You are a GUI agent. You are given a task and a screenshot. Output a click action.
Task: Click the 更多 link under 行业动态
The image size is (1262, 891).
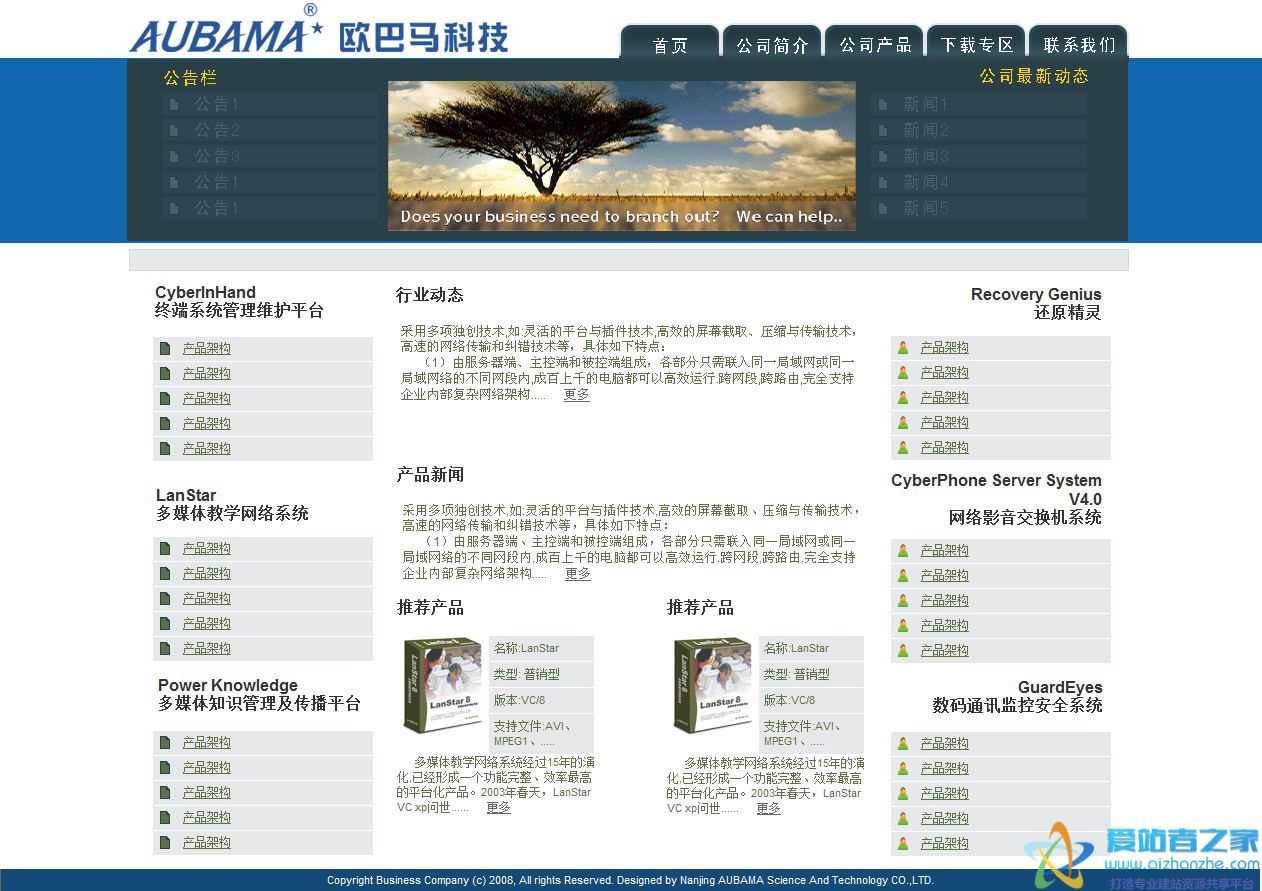577,395
